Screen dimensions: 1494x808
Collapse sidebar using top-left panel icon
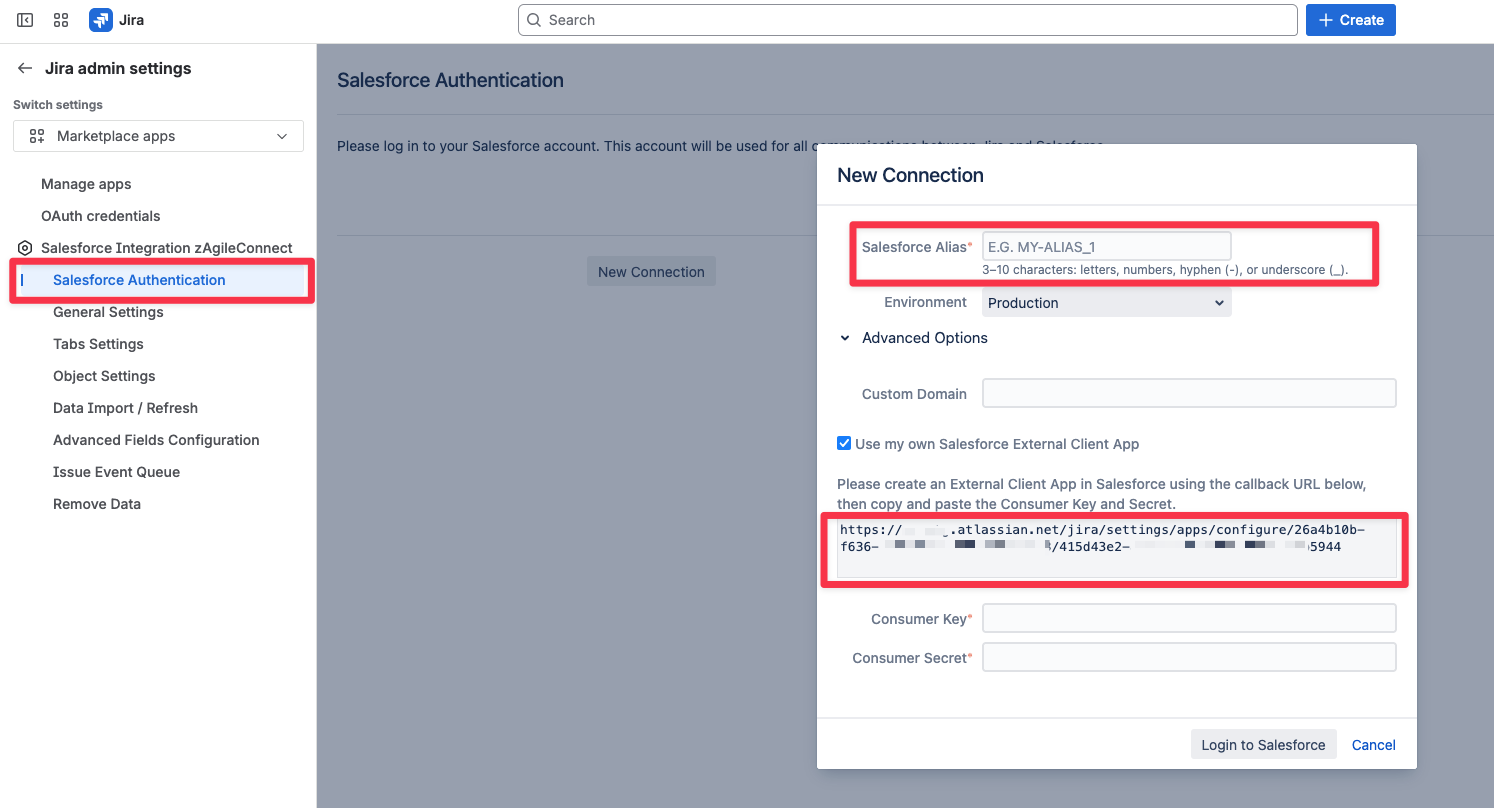(x=25, y=20)
